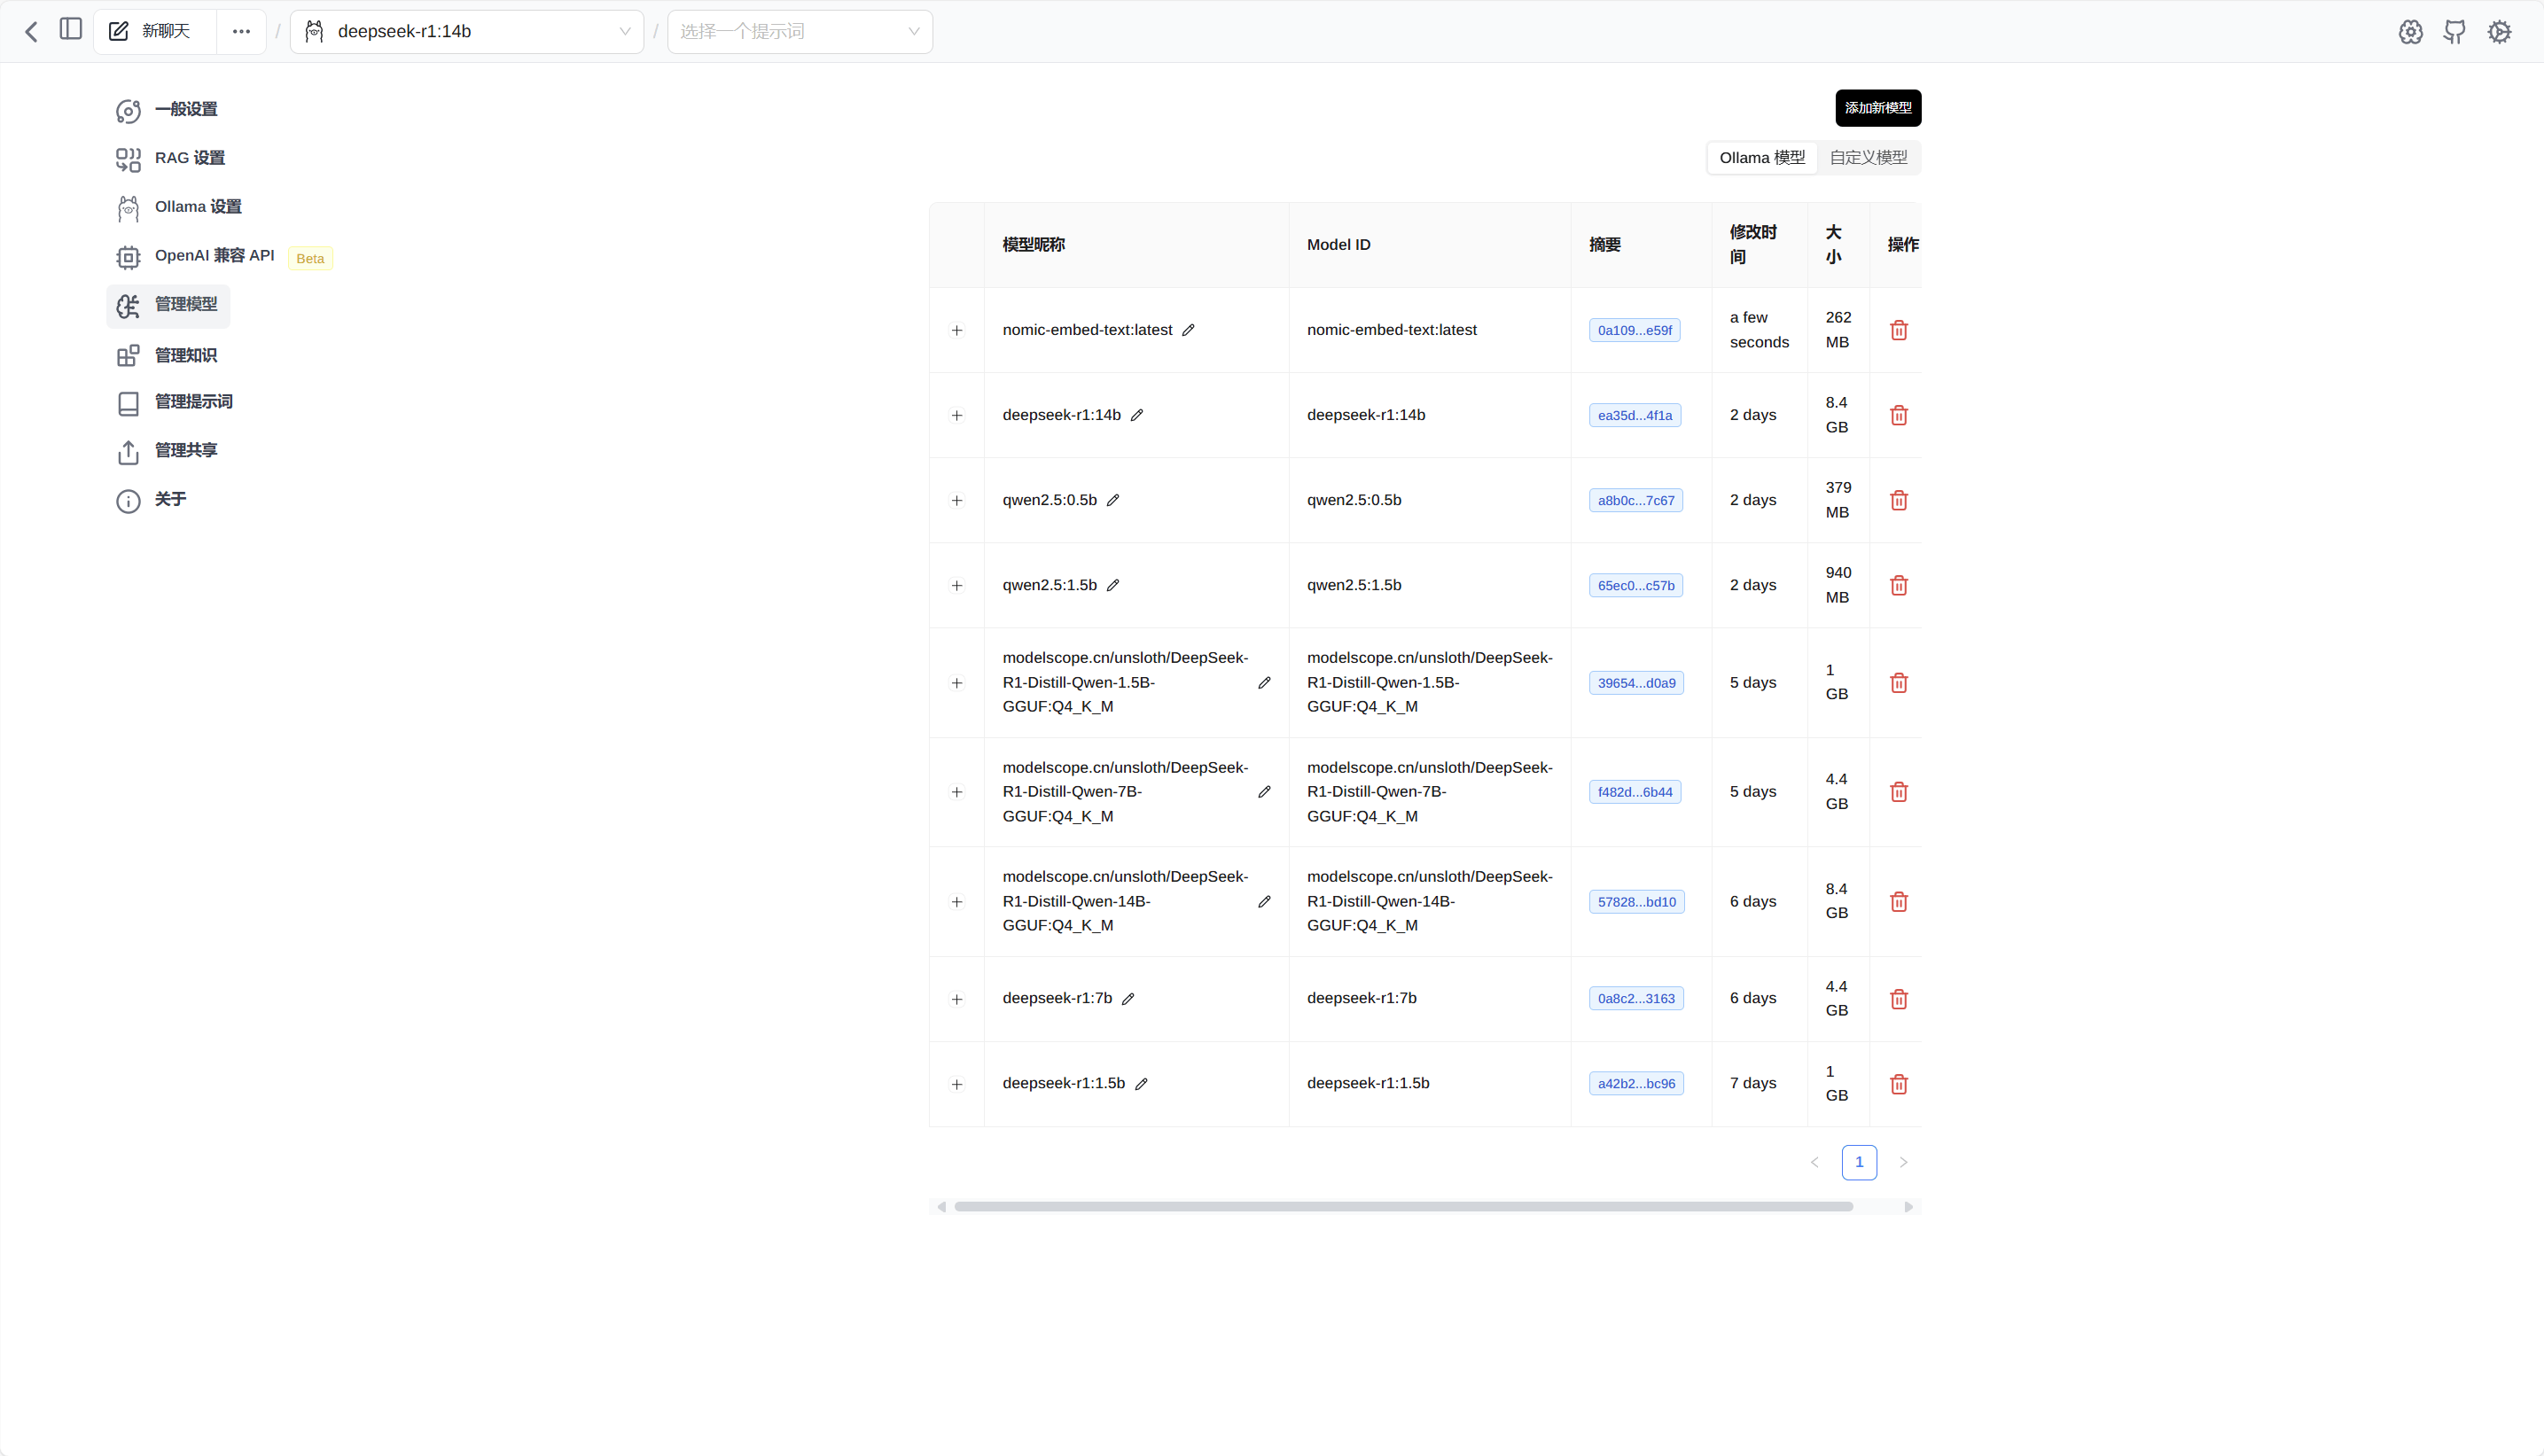Go back with left arrow icon
Screen dimensions: 2544x1456
coord(31,32)
